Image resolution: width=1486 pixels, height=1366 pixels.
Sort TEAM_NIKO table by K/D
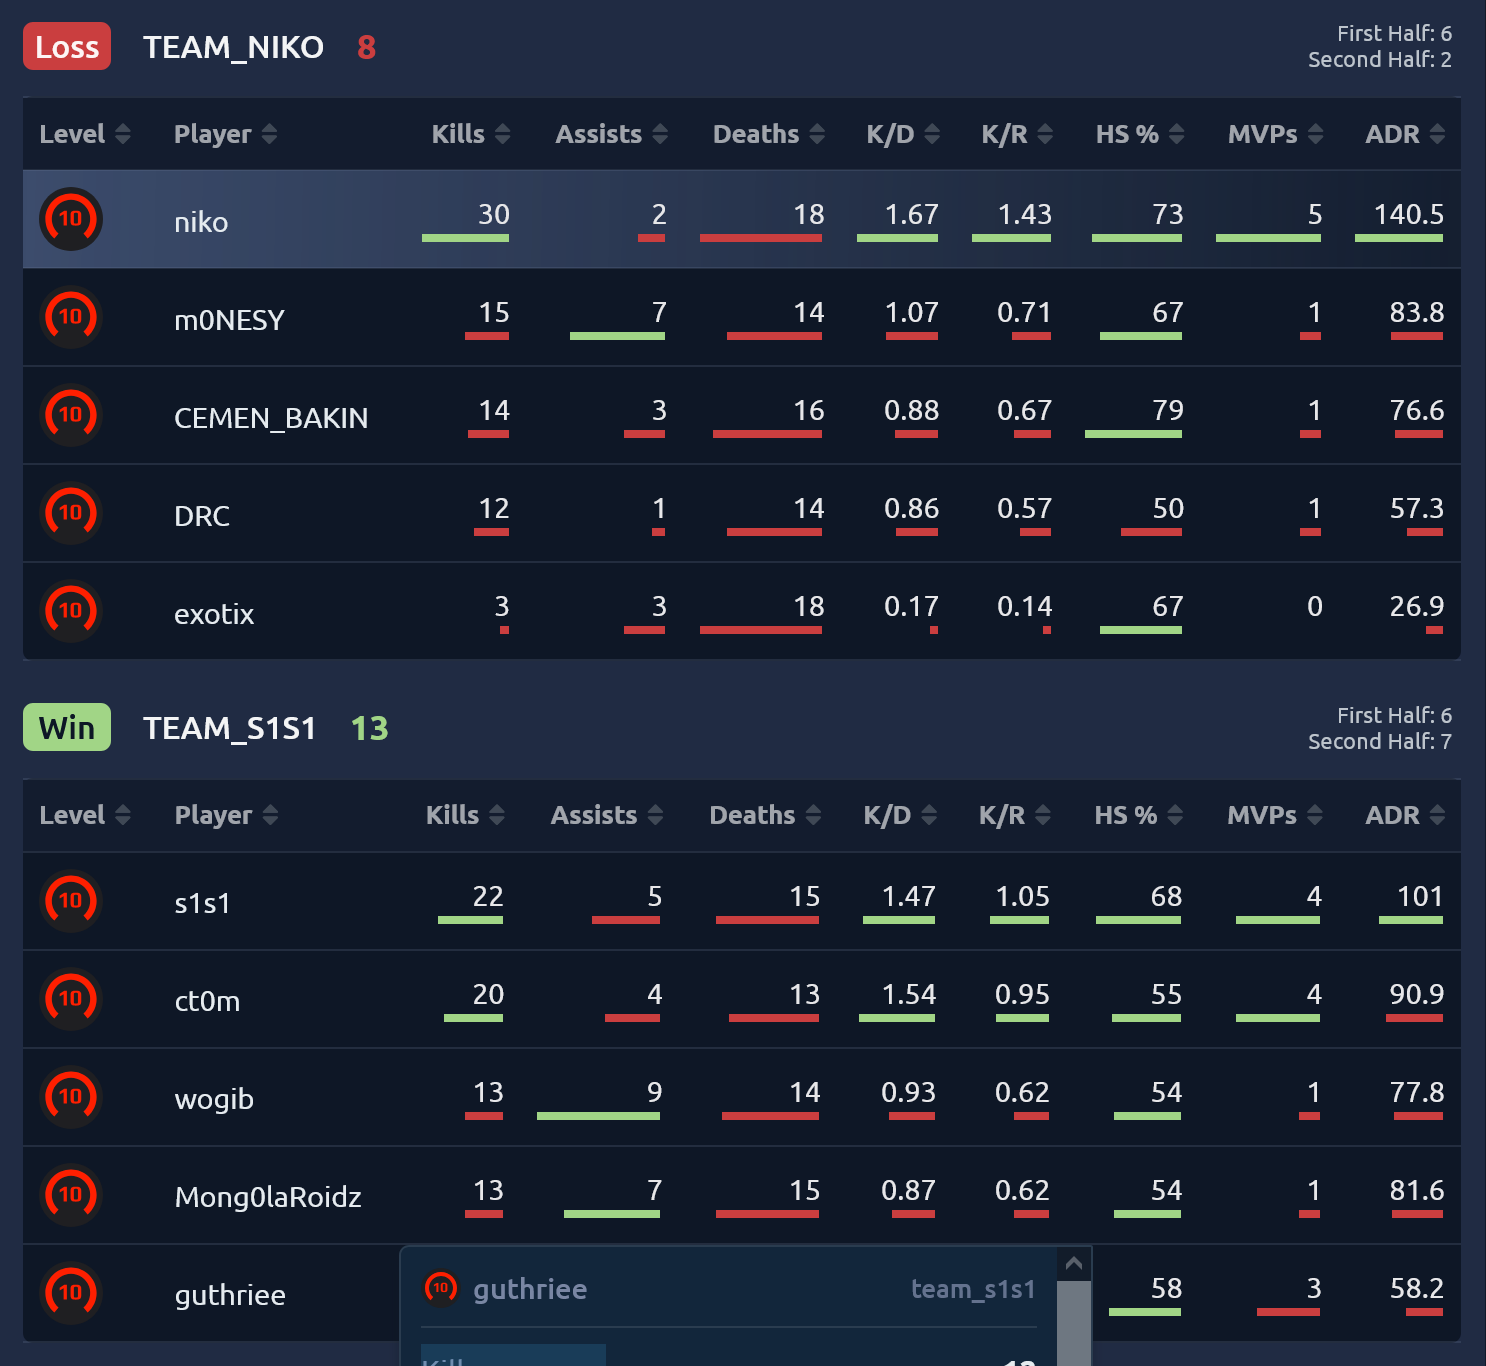(903, 134)
